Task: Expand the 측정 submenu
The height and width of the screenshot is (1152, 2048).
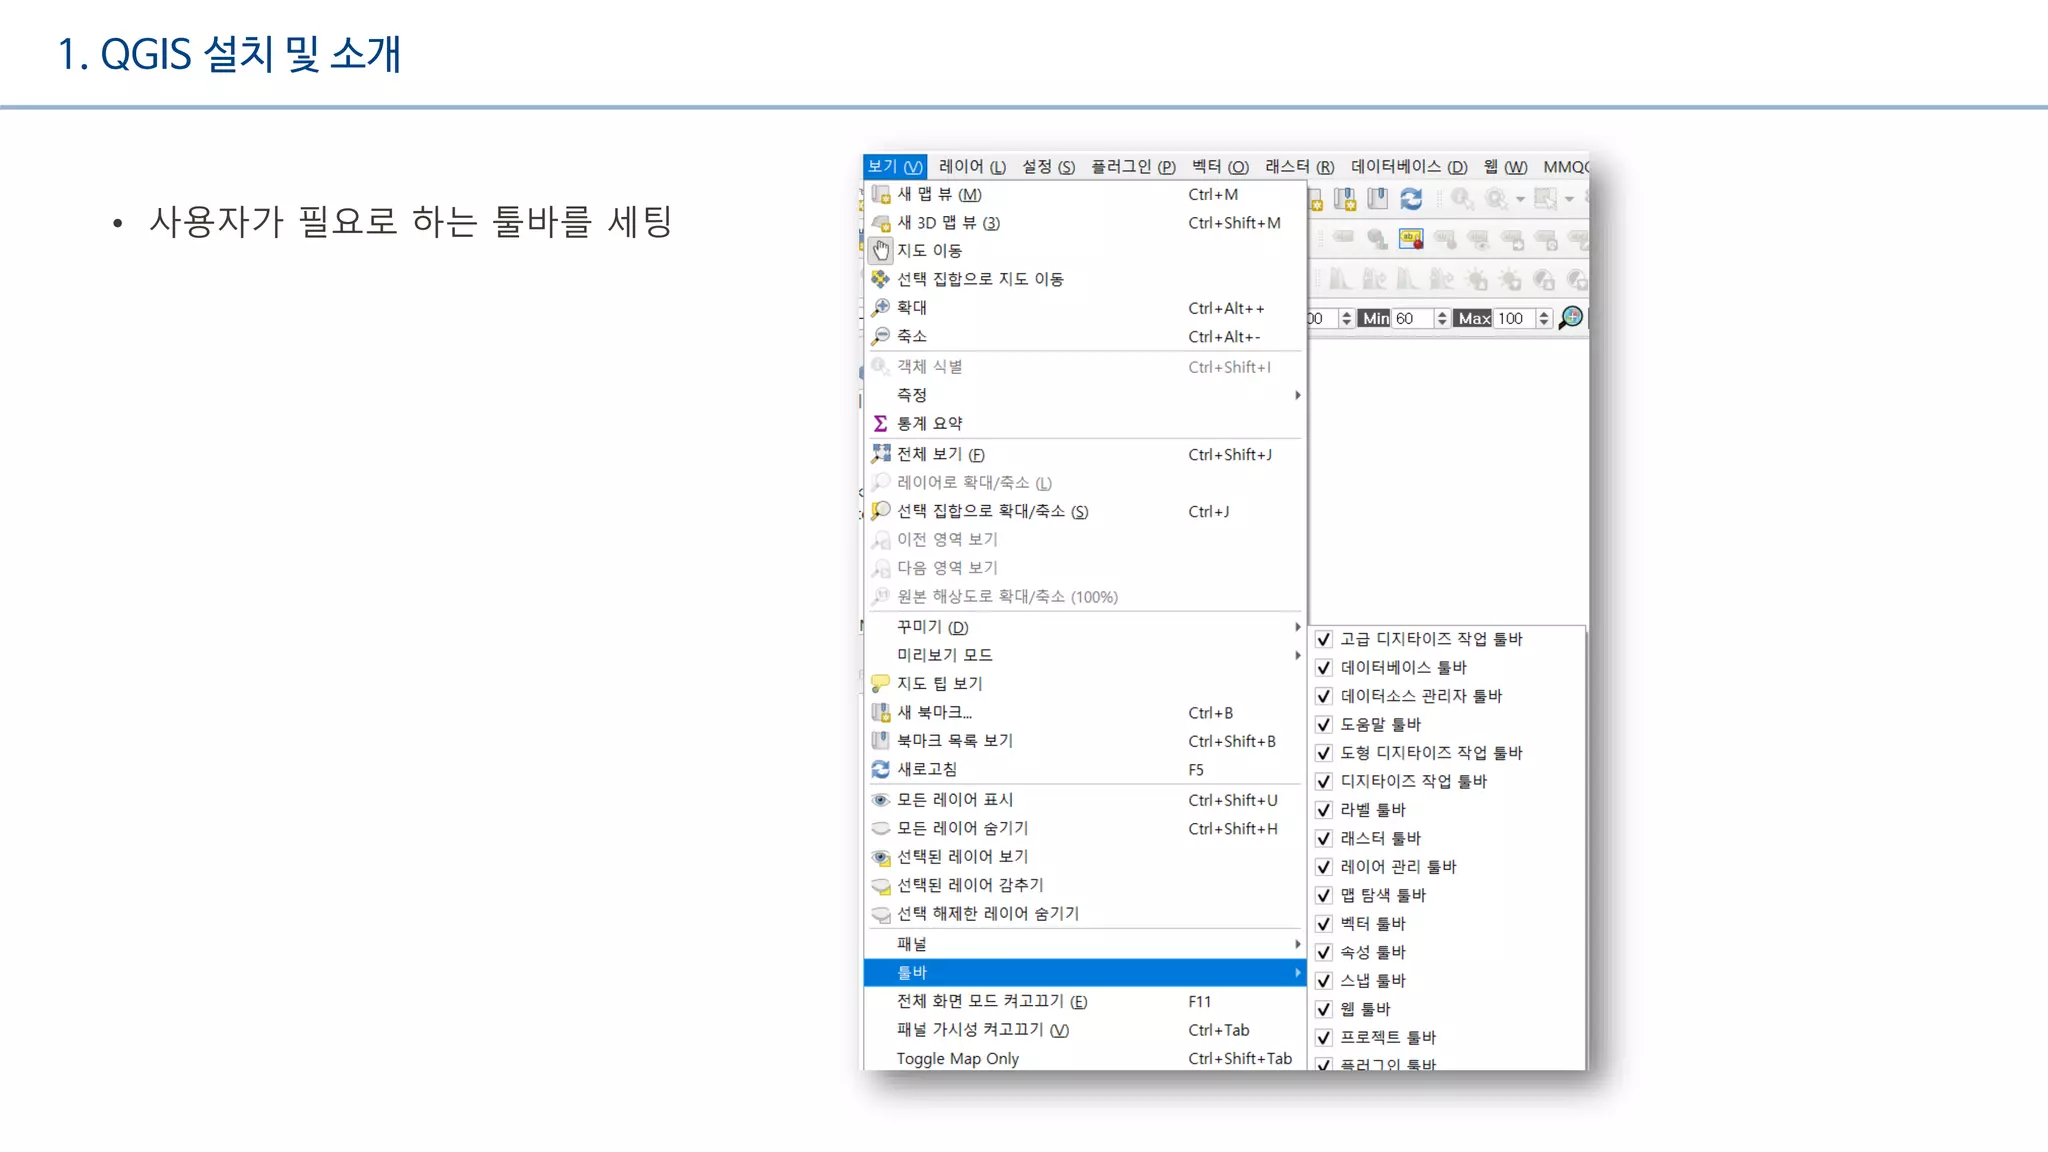Action: (1085, 395)
